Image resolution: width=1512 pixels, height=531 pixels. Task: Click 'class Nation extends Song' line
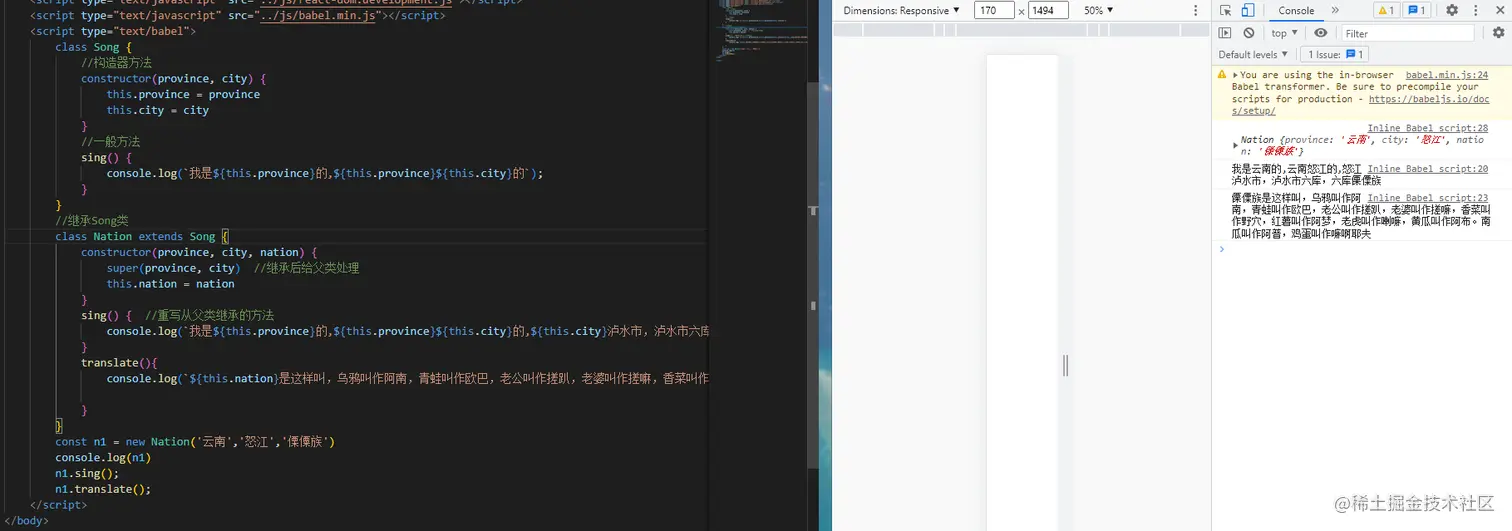tap(142, 236)
